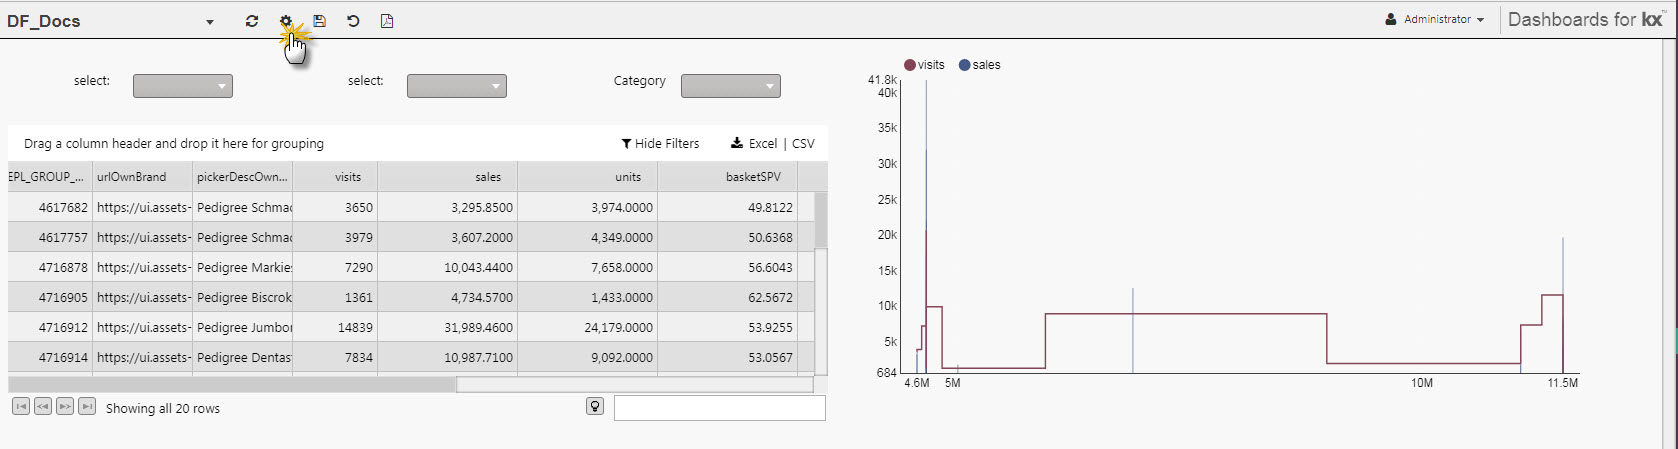The width and height of the screenshot is (1678, 449).
Task: Sort by the visits column header
Action: tap(348, 177)
